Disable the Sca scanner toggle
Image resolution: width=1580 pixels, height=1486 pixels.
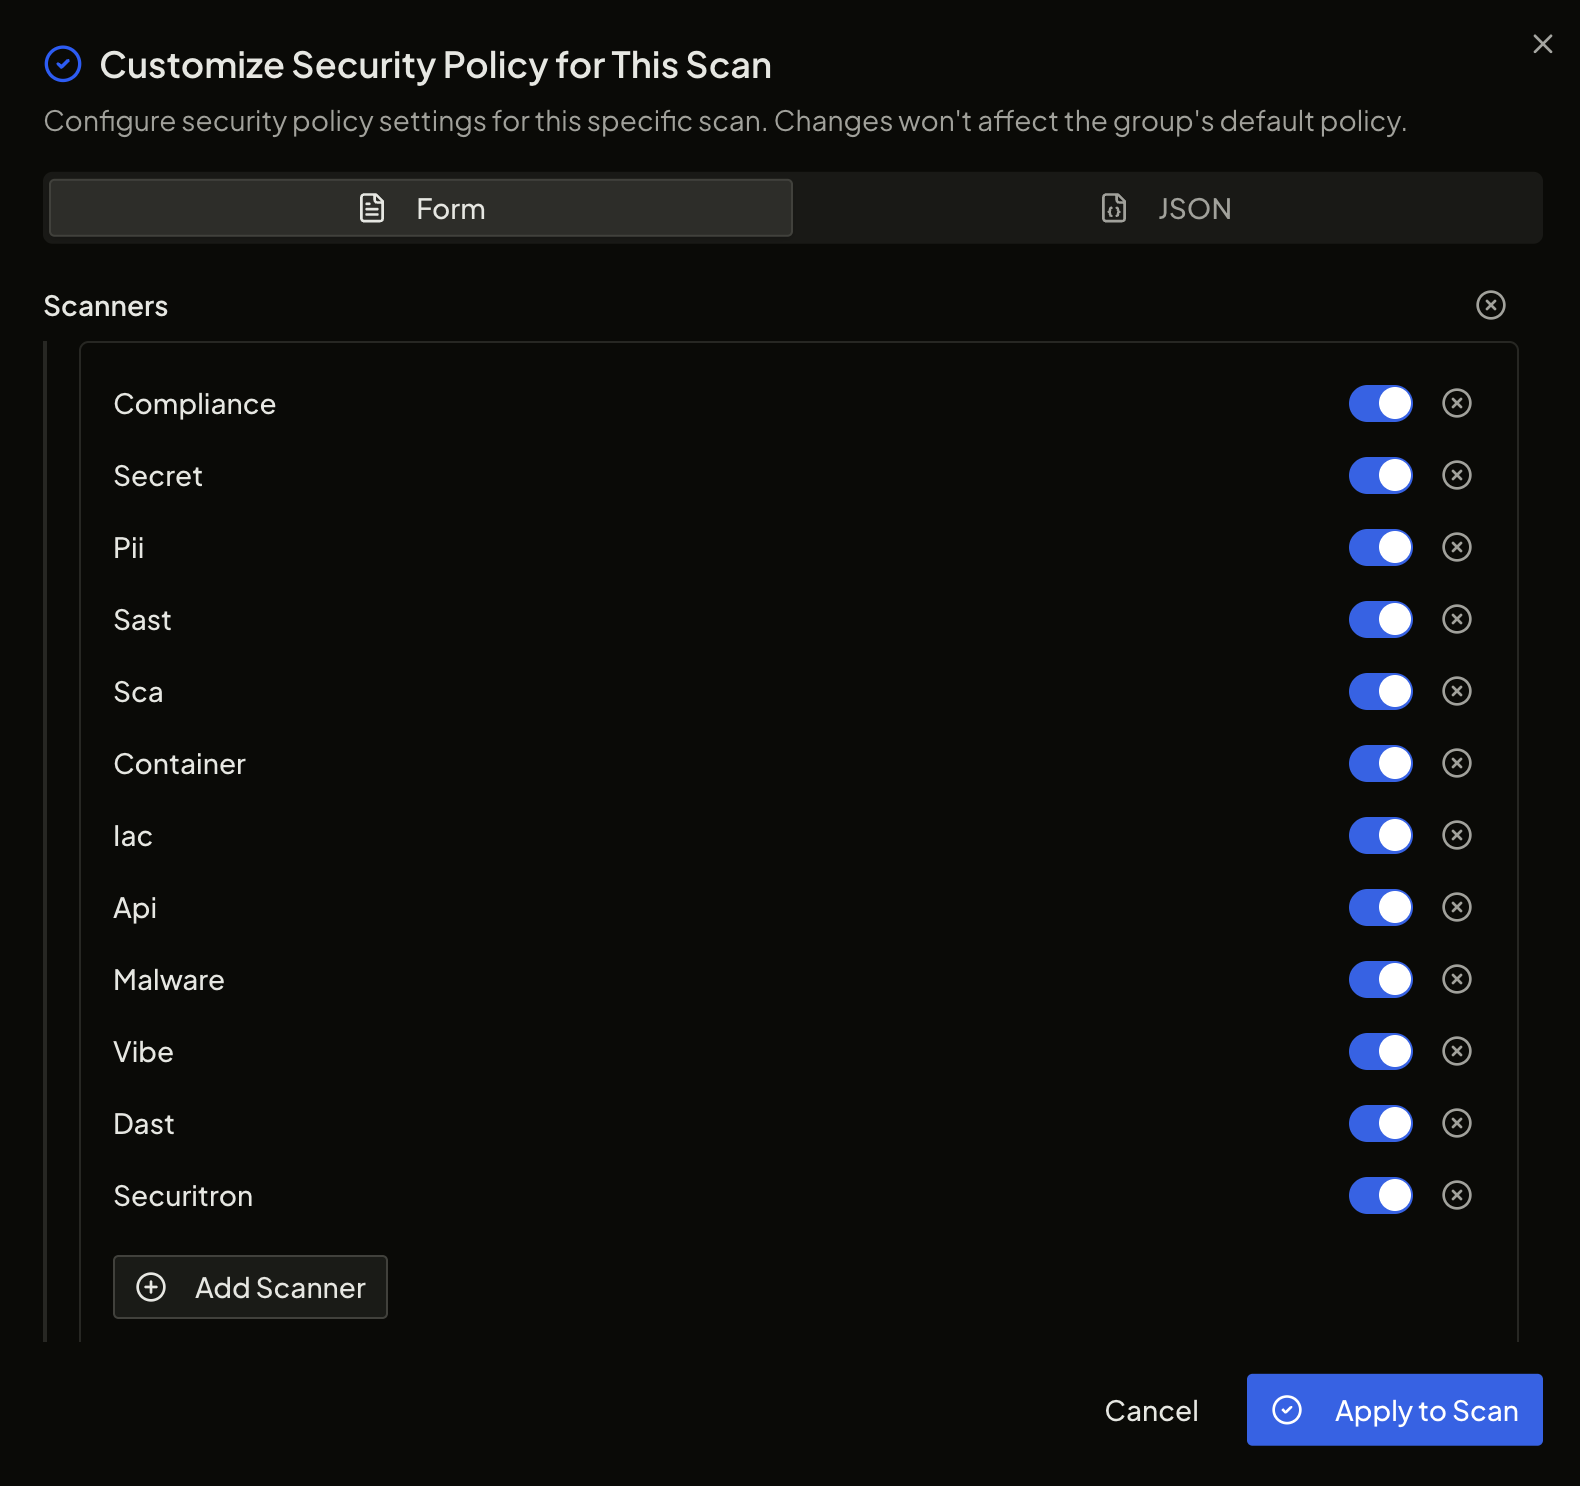1381,691
